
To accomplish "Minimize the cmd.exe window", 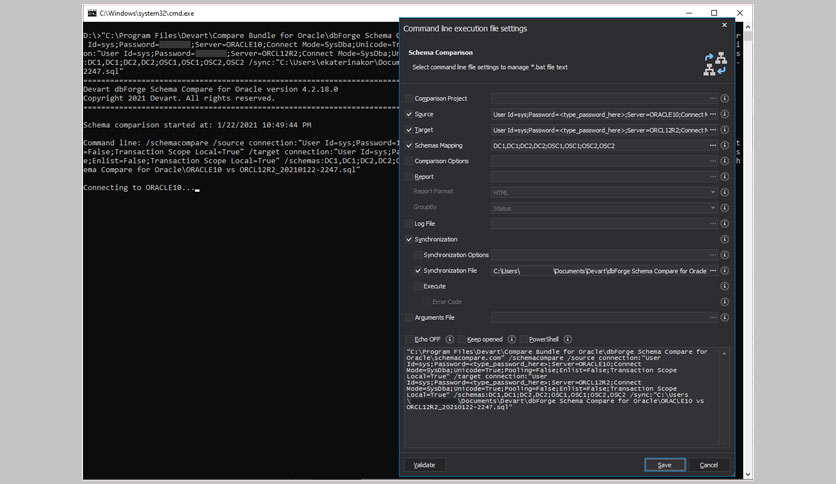I will 689,13.
